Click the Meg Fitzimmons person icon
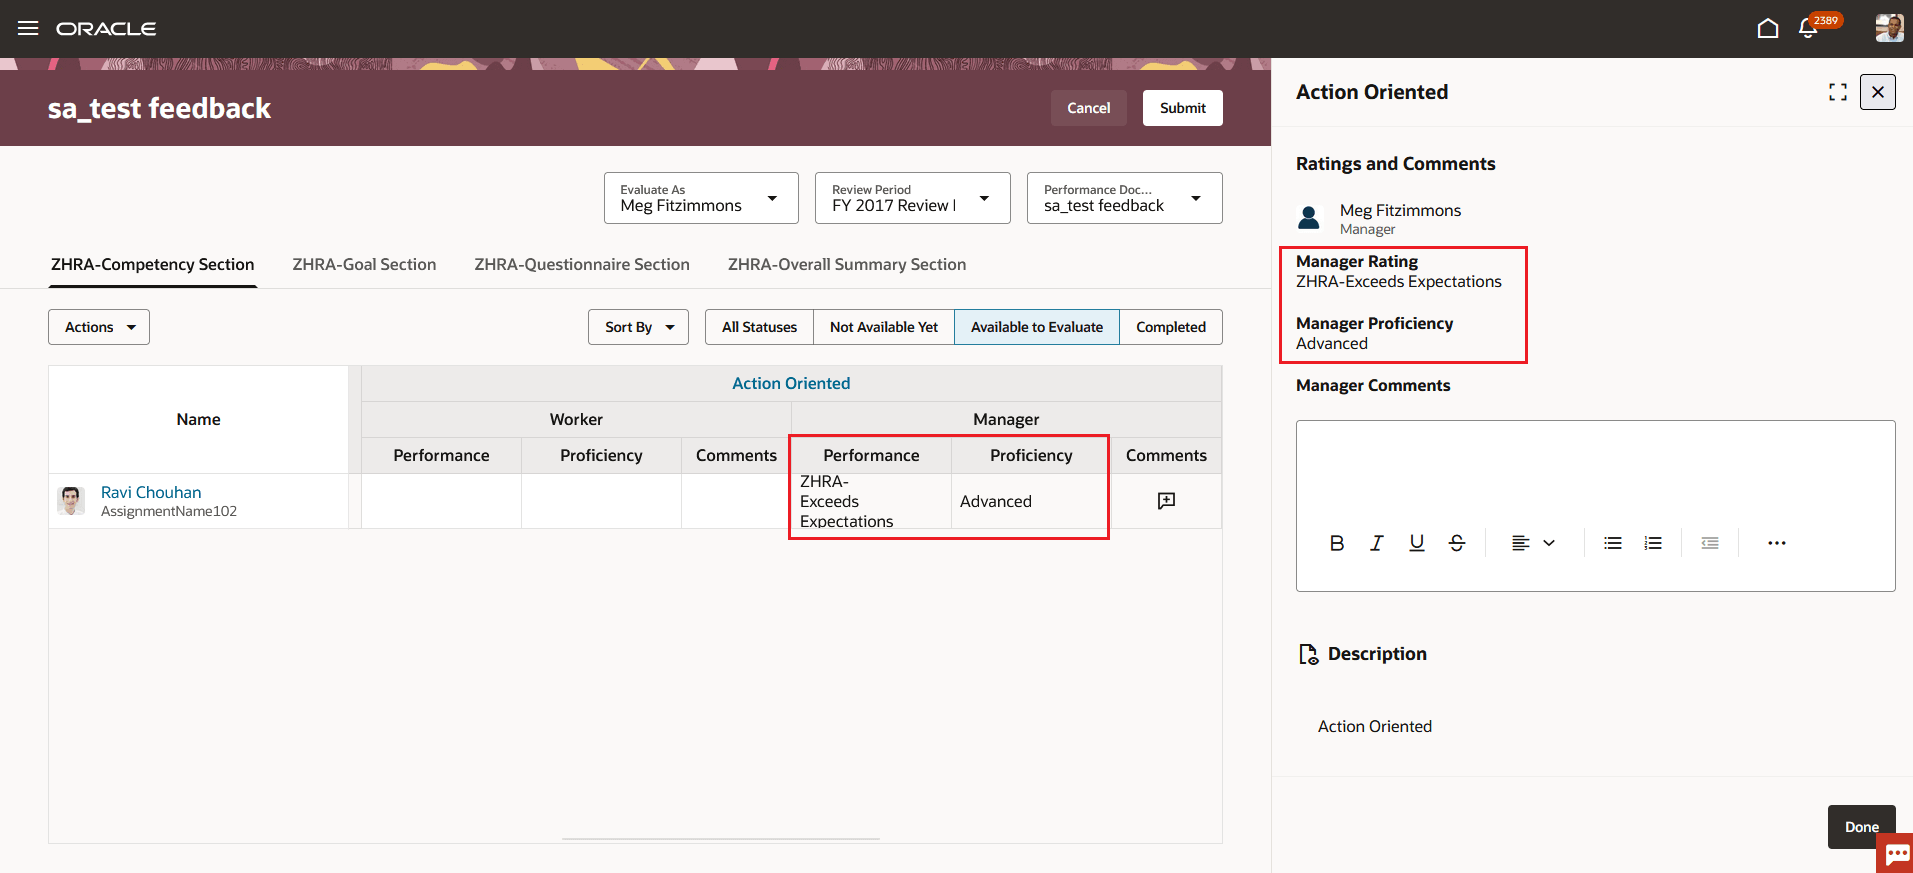Image resolution: width=1913 pixels, height=873 pixels. 1309,218
